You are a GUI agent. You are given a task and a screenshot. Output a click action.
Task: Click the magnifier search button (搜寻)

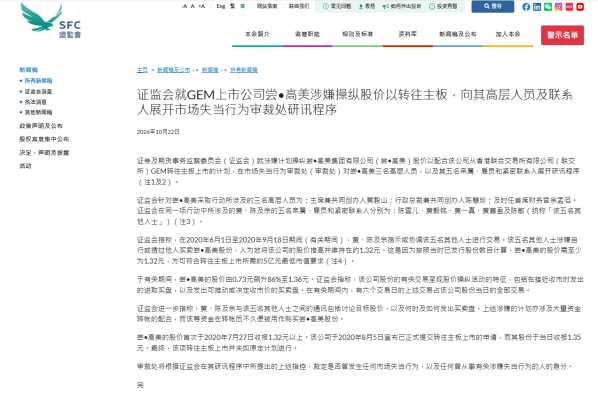click(x=493, y=6)
